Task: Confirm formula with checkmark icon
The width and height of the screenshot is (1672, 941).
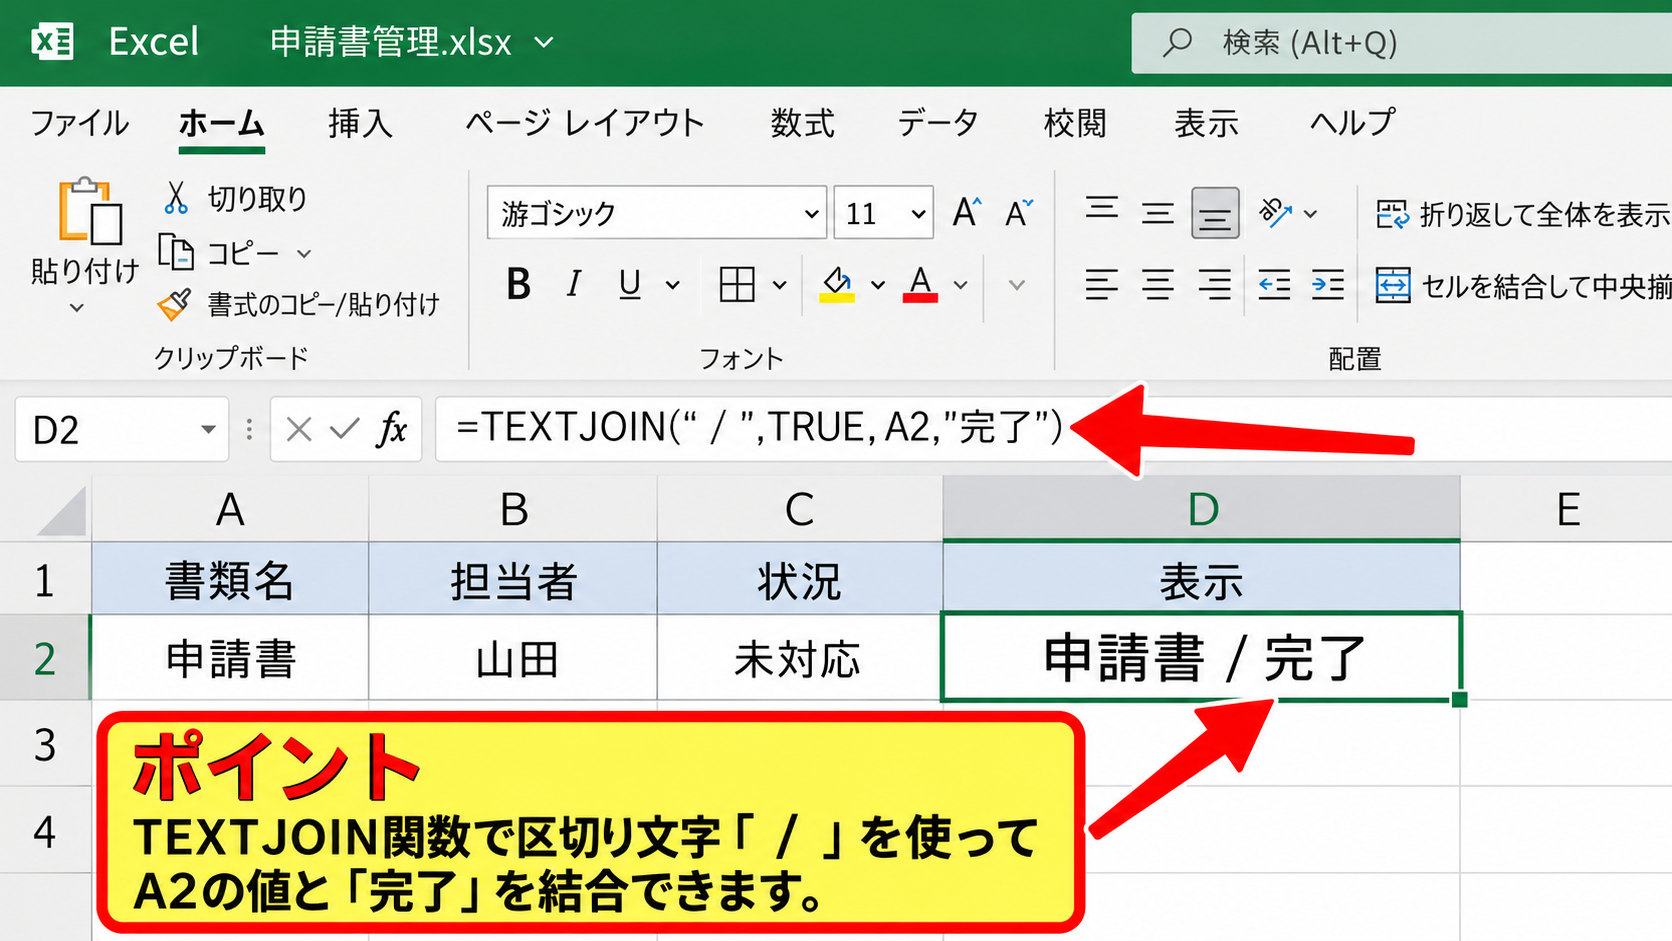Action: pos(344,429)
